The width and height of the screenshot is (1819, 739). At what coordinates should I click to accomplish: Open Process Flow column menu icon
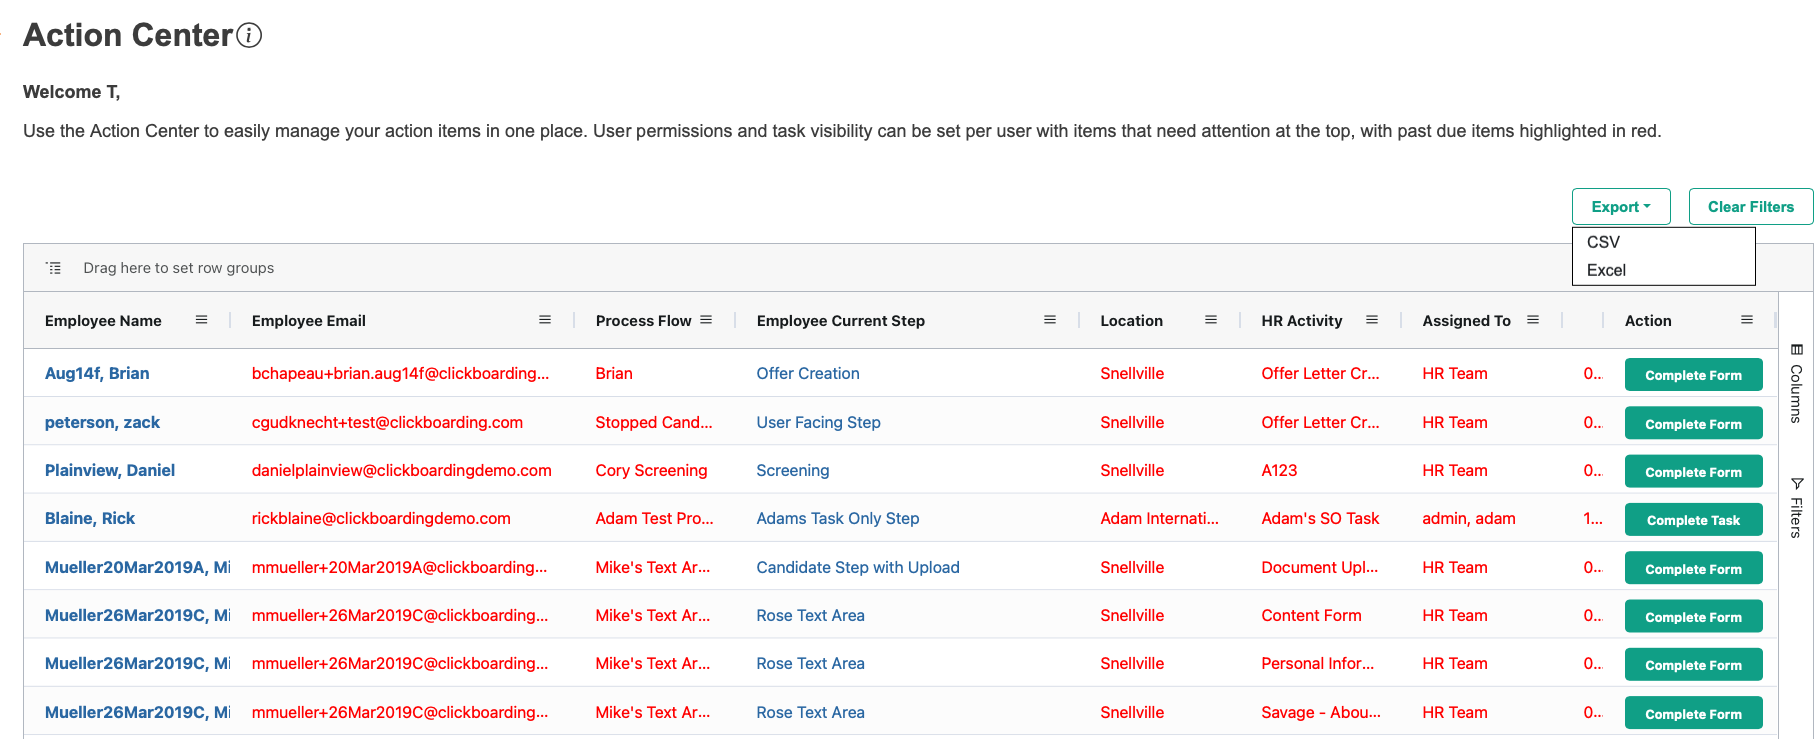tap(706, 320)
